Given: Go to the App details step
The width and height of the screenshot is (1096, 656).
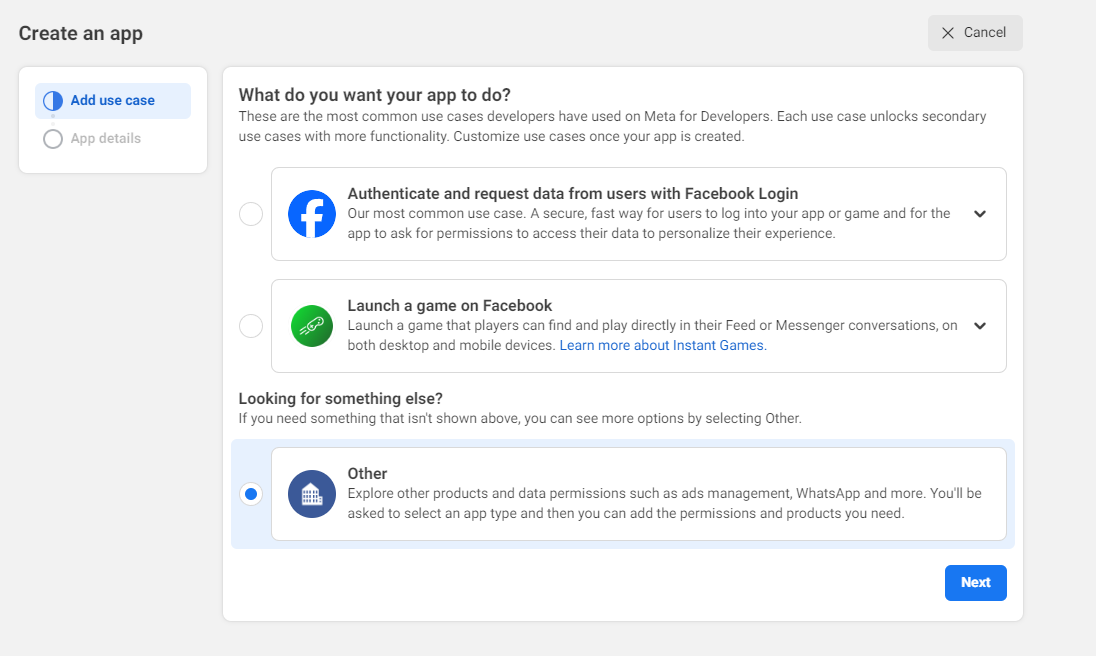Looking at the screenshot, I should (106, 138).
